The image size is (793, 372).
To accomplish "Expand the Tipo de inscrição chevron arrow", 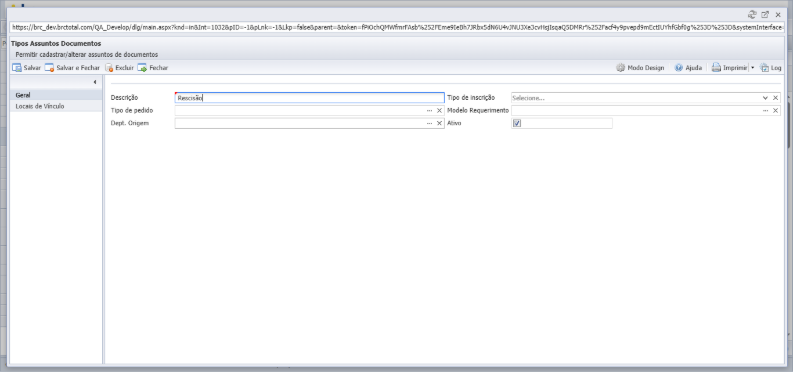I will (x=766, y=98).
